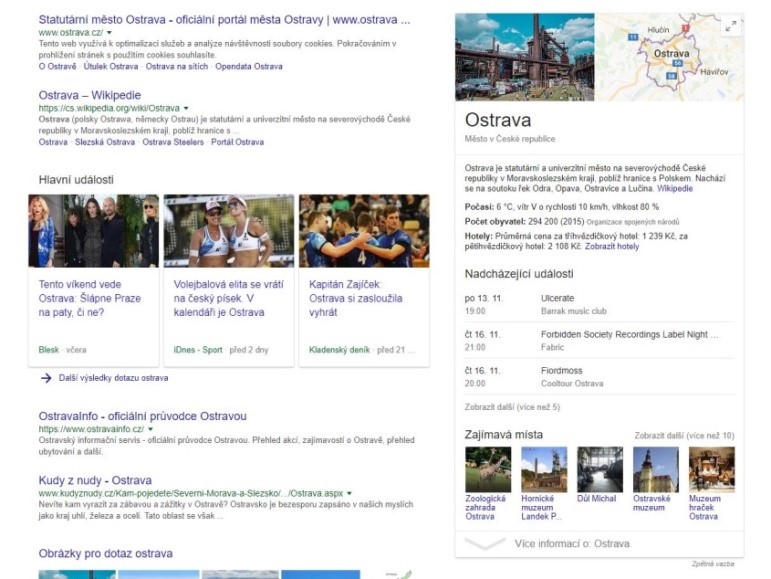This screenshot has width=771, height=579.
Task: Click the Počasí label in knowledge panel
Action: click(479, 207)
